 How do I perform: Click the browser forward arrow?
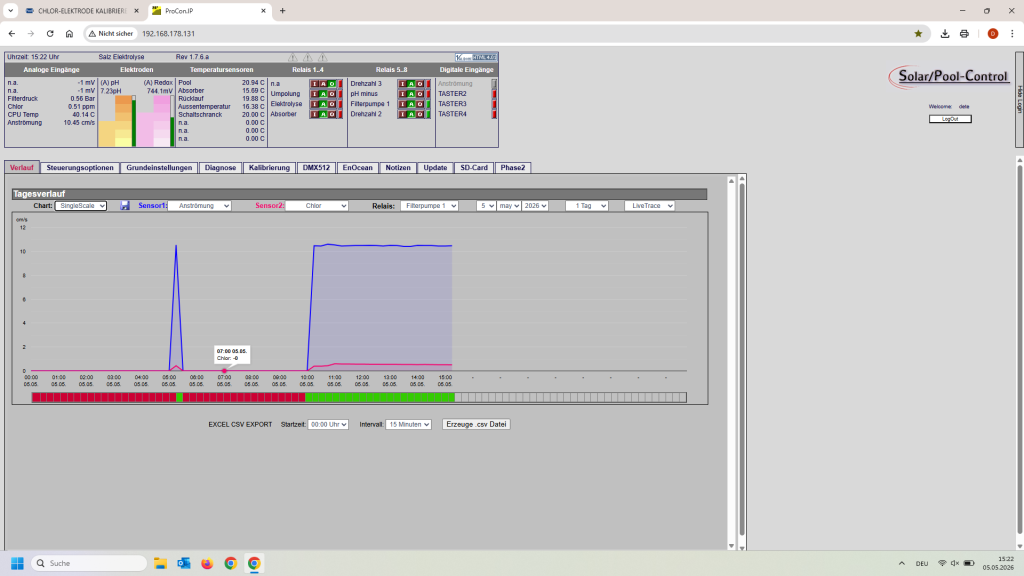point(31,33)
